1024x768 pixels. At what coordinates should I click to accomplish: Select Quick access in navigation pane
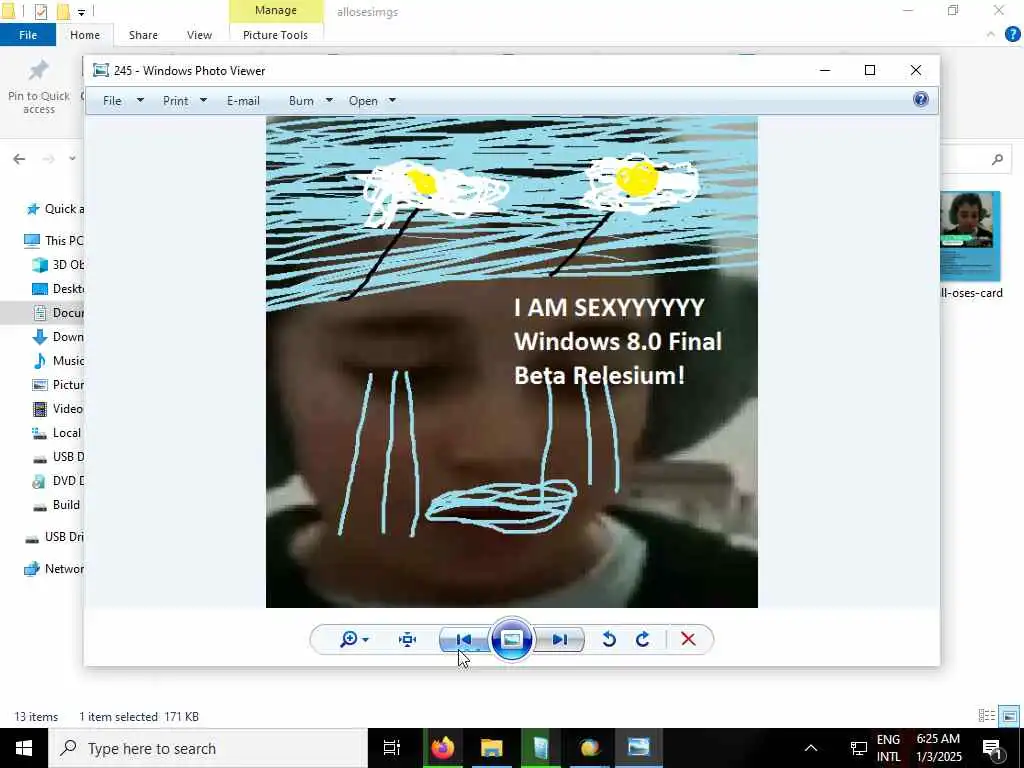55,209
